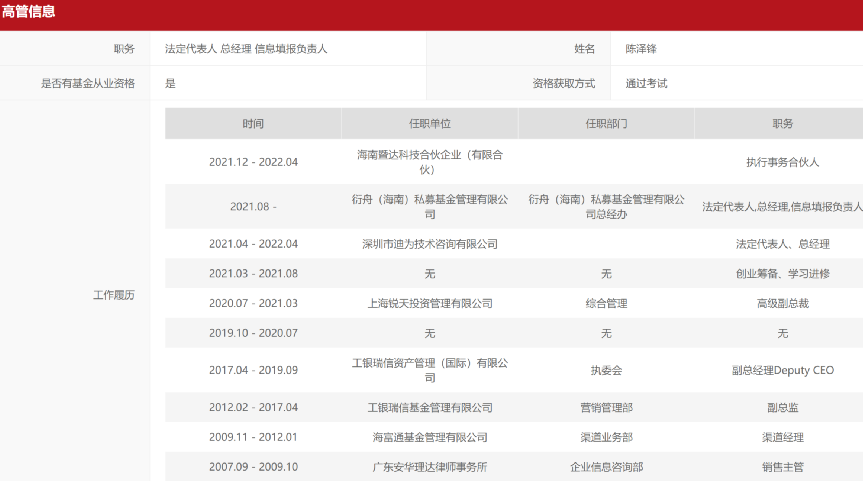863x481 pixels.
Task: Select the 副总经理Deputy CEO cell
Action: (782, 370)
